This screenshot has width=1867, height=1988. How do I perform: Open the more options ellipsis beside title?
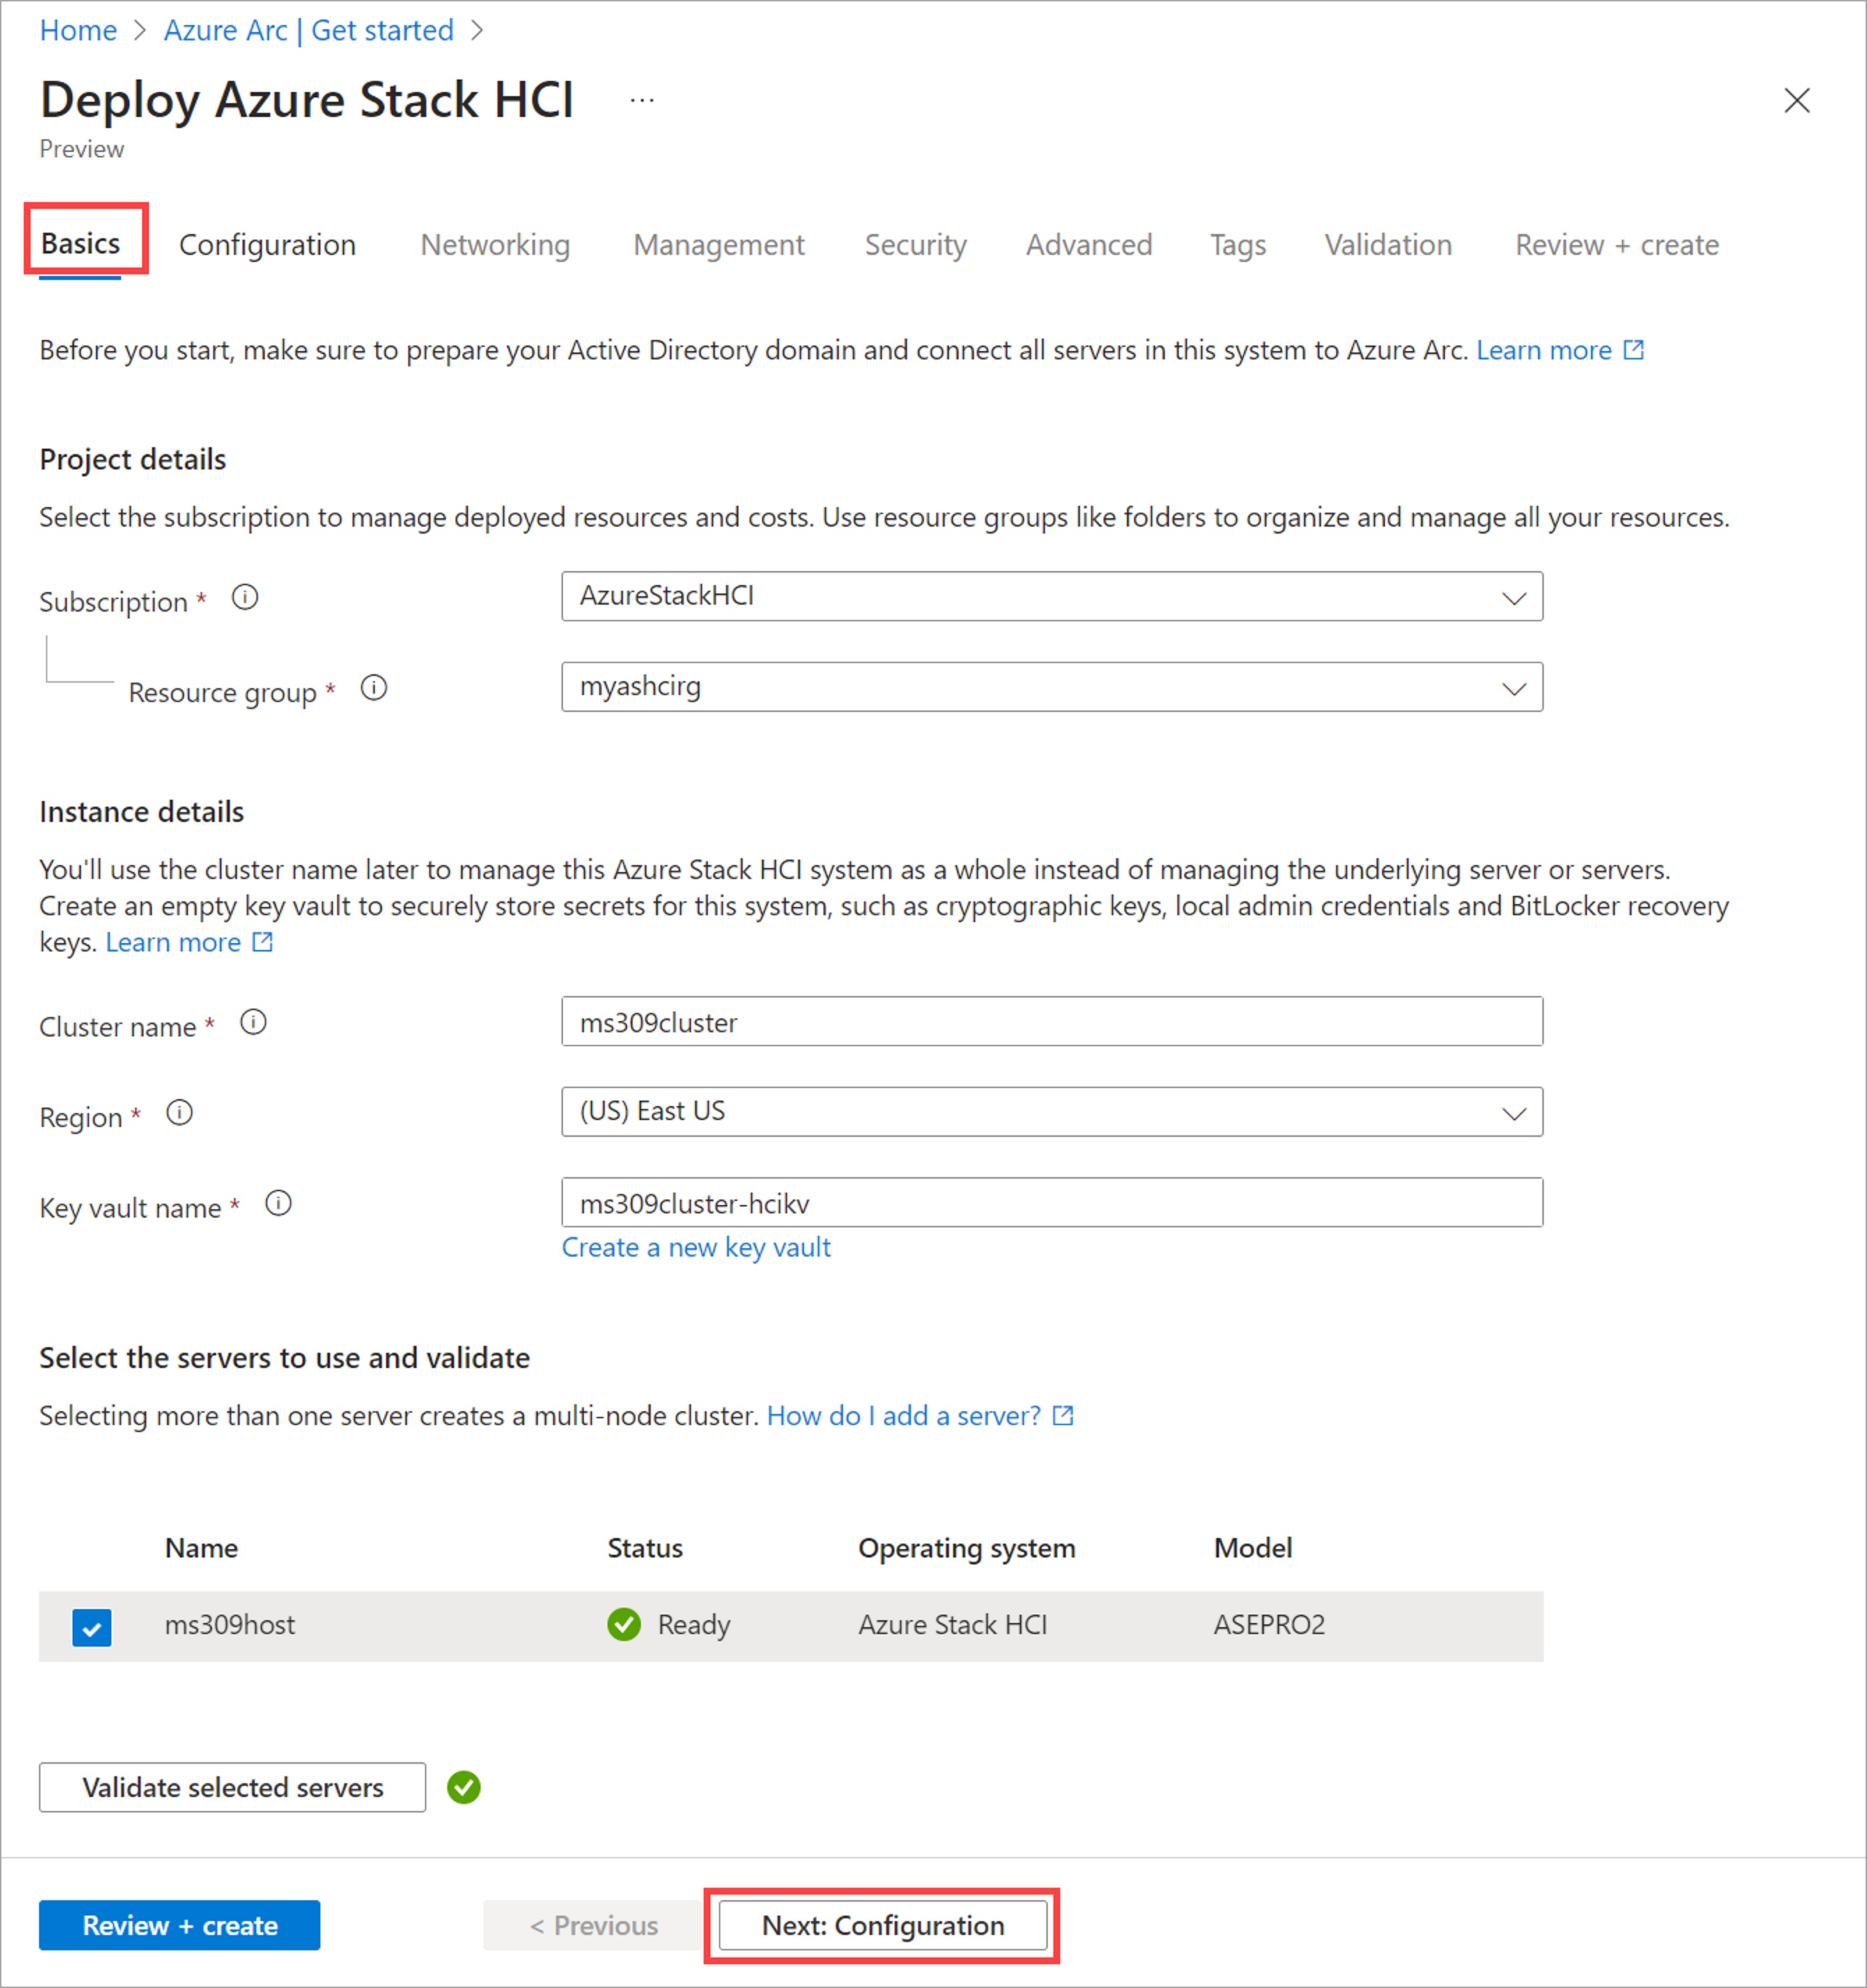642,100
